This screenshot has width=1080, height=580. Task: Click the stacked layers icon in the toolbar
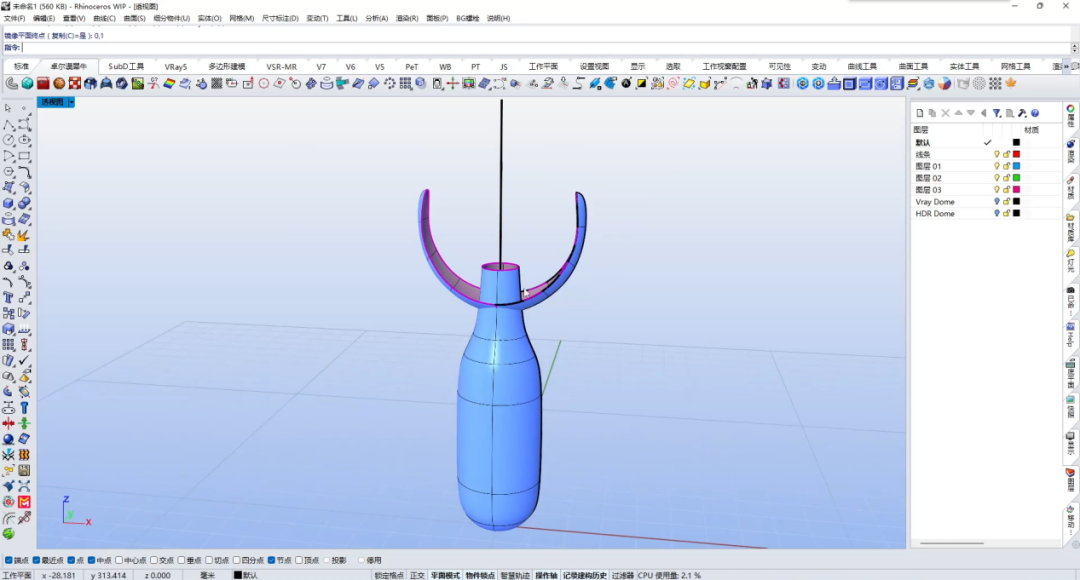click(913, 83)
